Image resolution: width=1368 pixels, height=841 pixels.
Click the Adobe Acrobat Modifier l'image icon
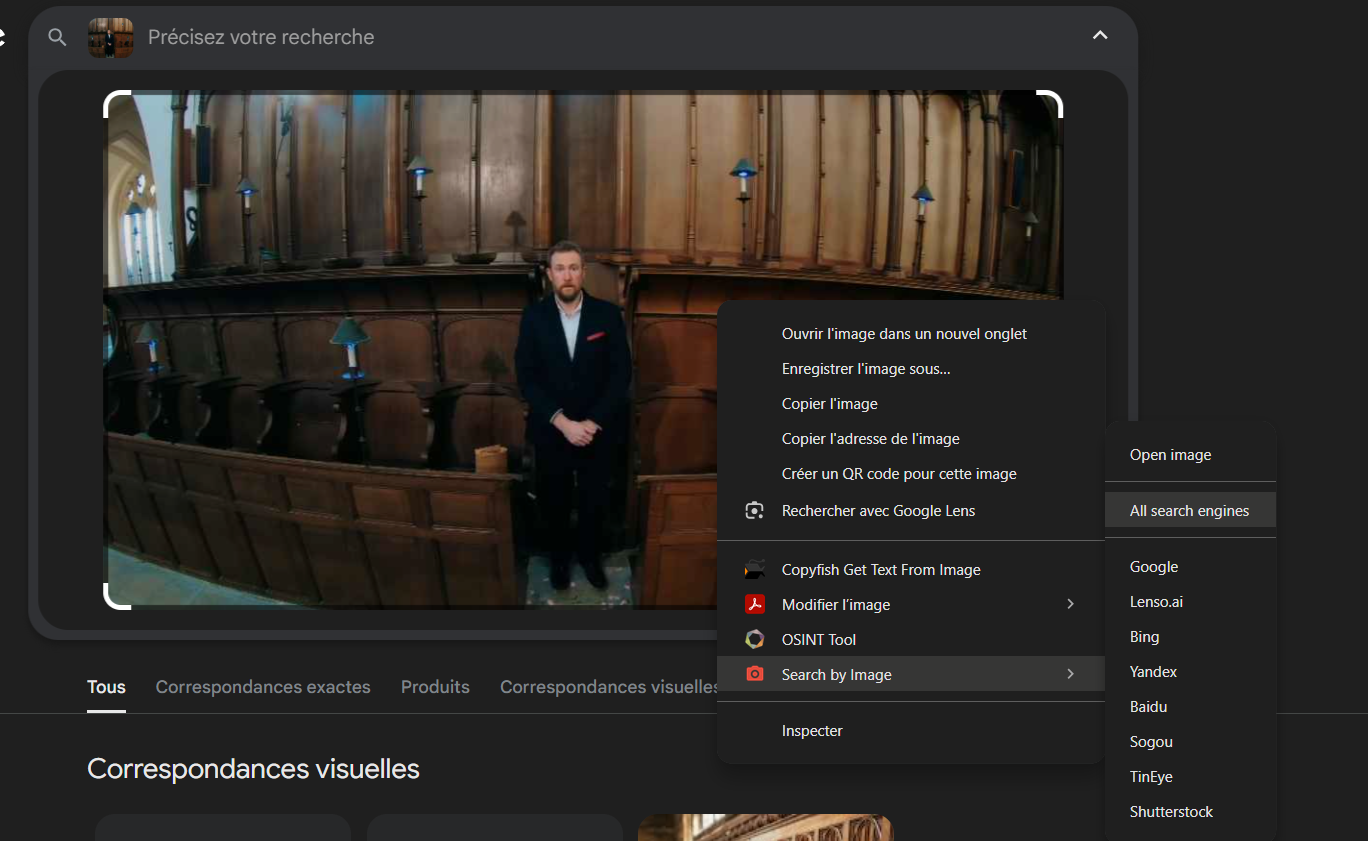pyautogui.click(x=755, y=605)
